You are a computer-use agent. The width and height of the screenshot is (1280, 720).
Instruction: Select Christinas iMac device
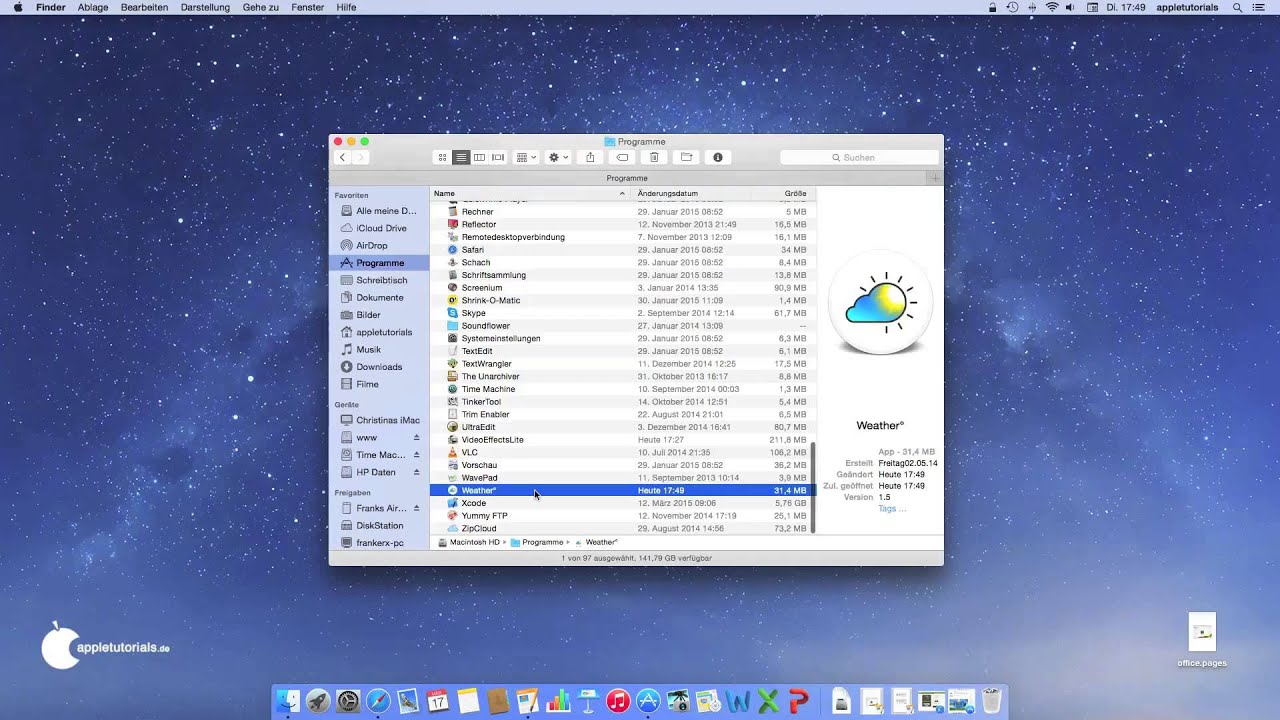[379, 420]
